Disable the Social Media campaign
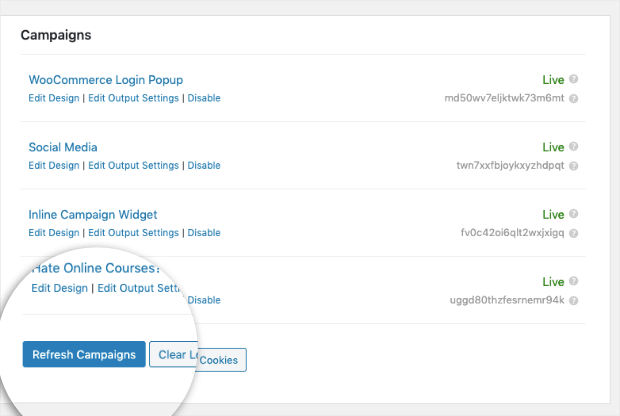The width and height of the screenshot is (620, 416). coord(204,165)
